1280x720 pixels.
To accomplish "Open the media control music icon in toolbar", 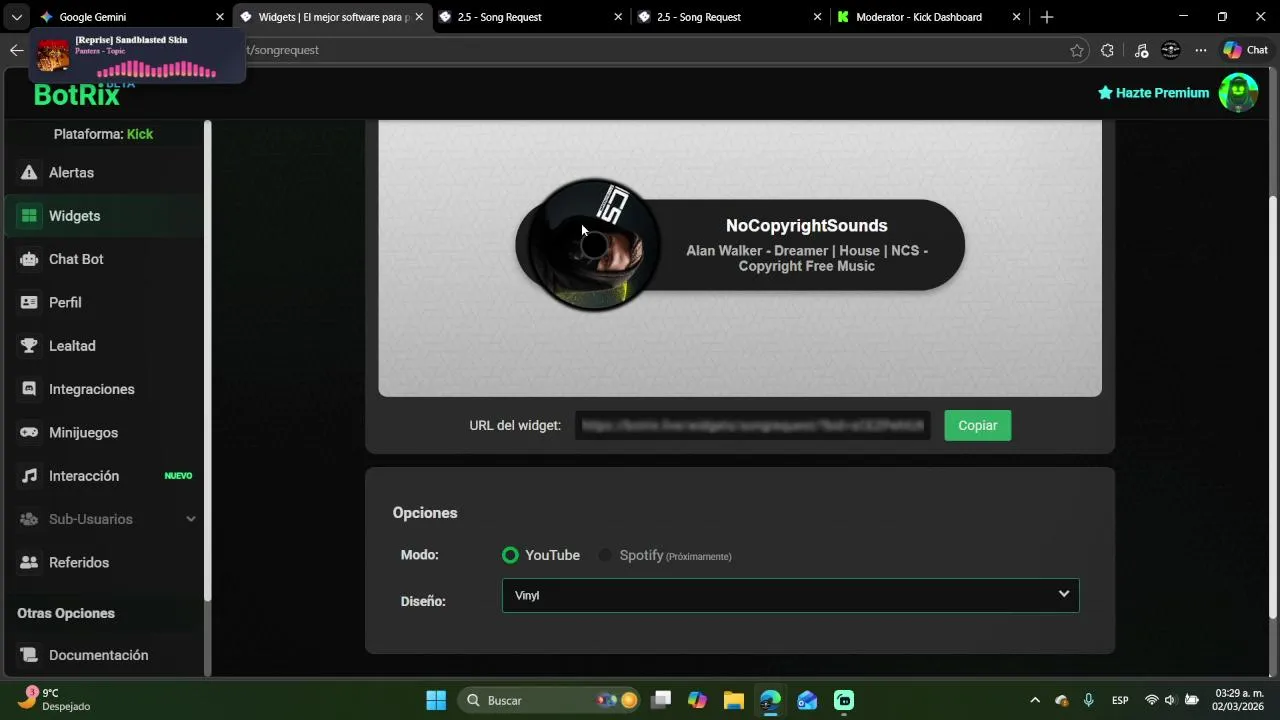I will (x=1141, y=50).
